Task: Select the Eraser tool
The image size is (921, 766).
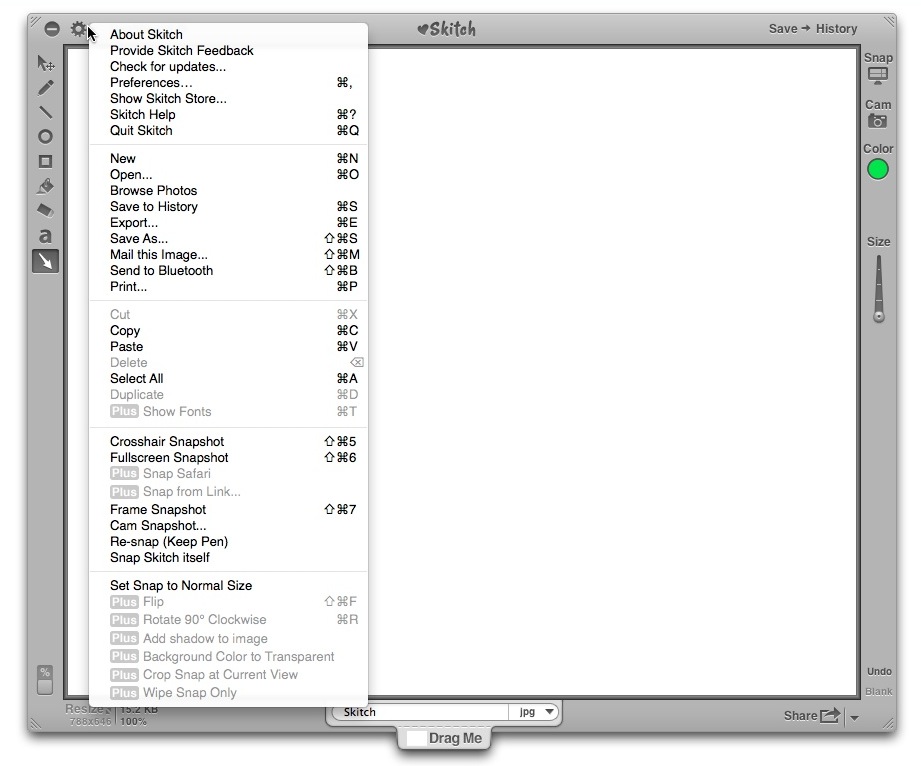Action: coord(46,211)
